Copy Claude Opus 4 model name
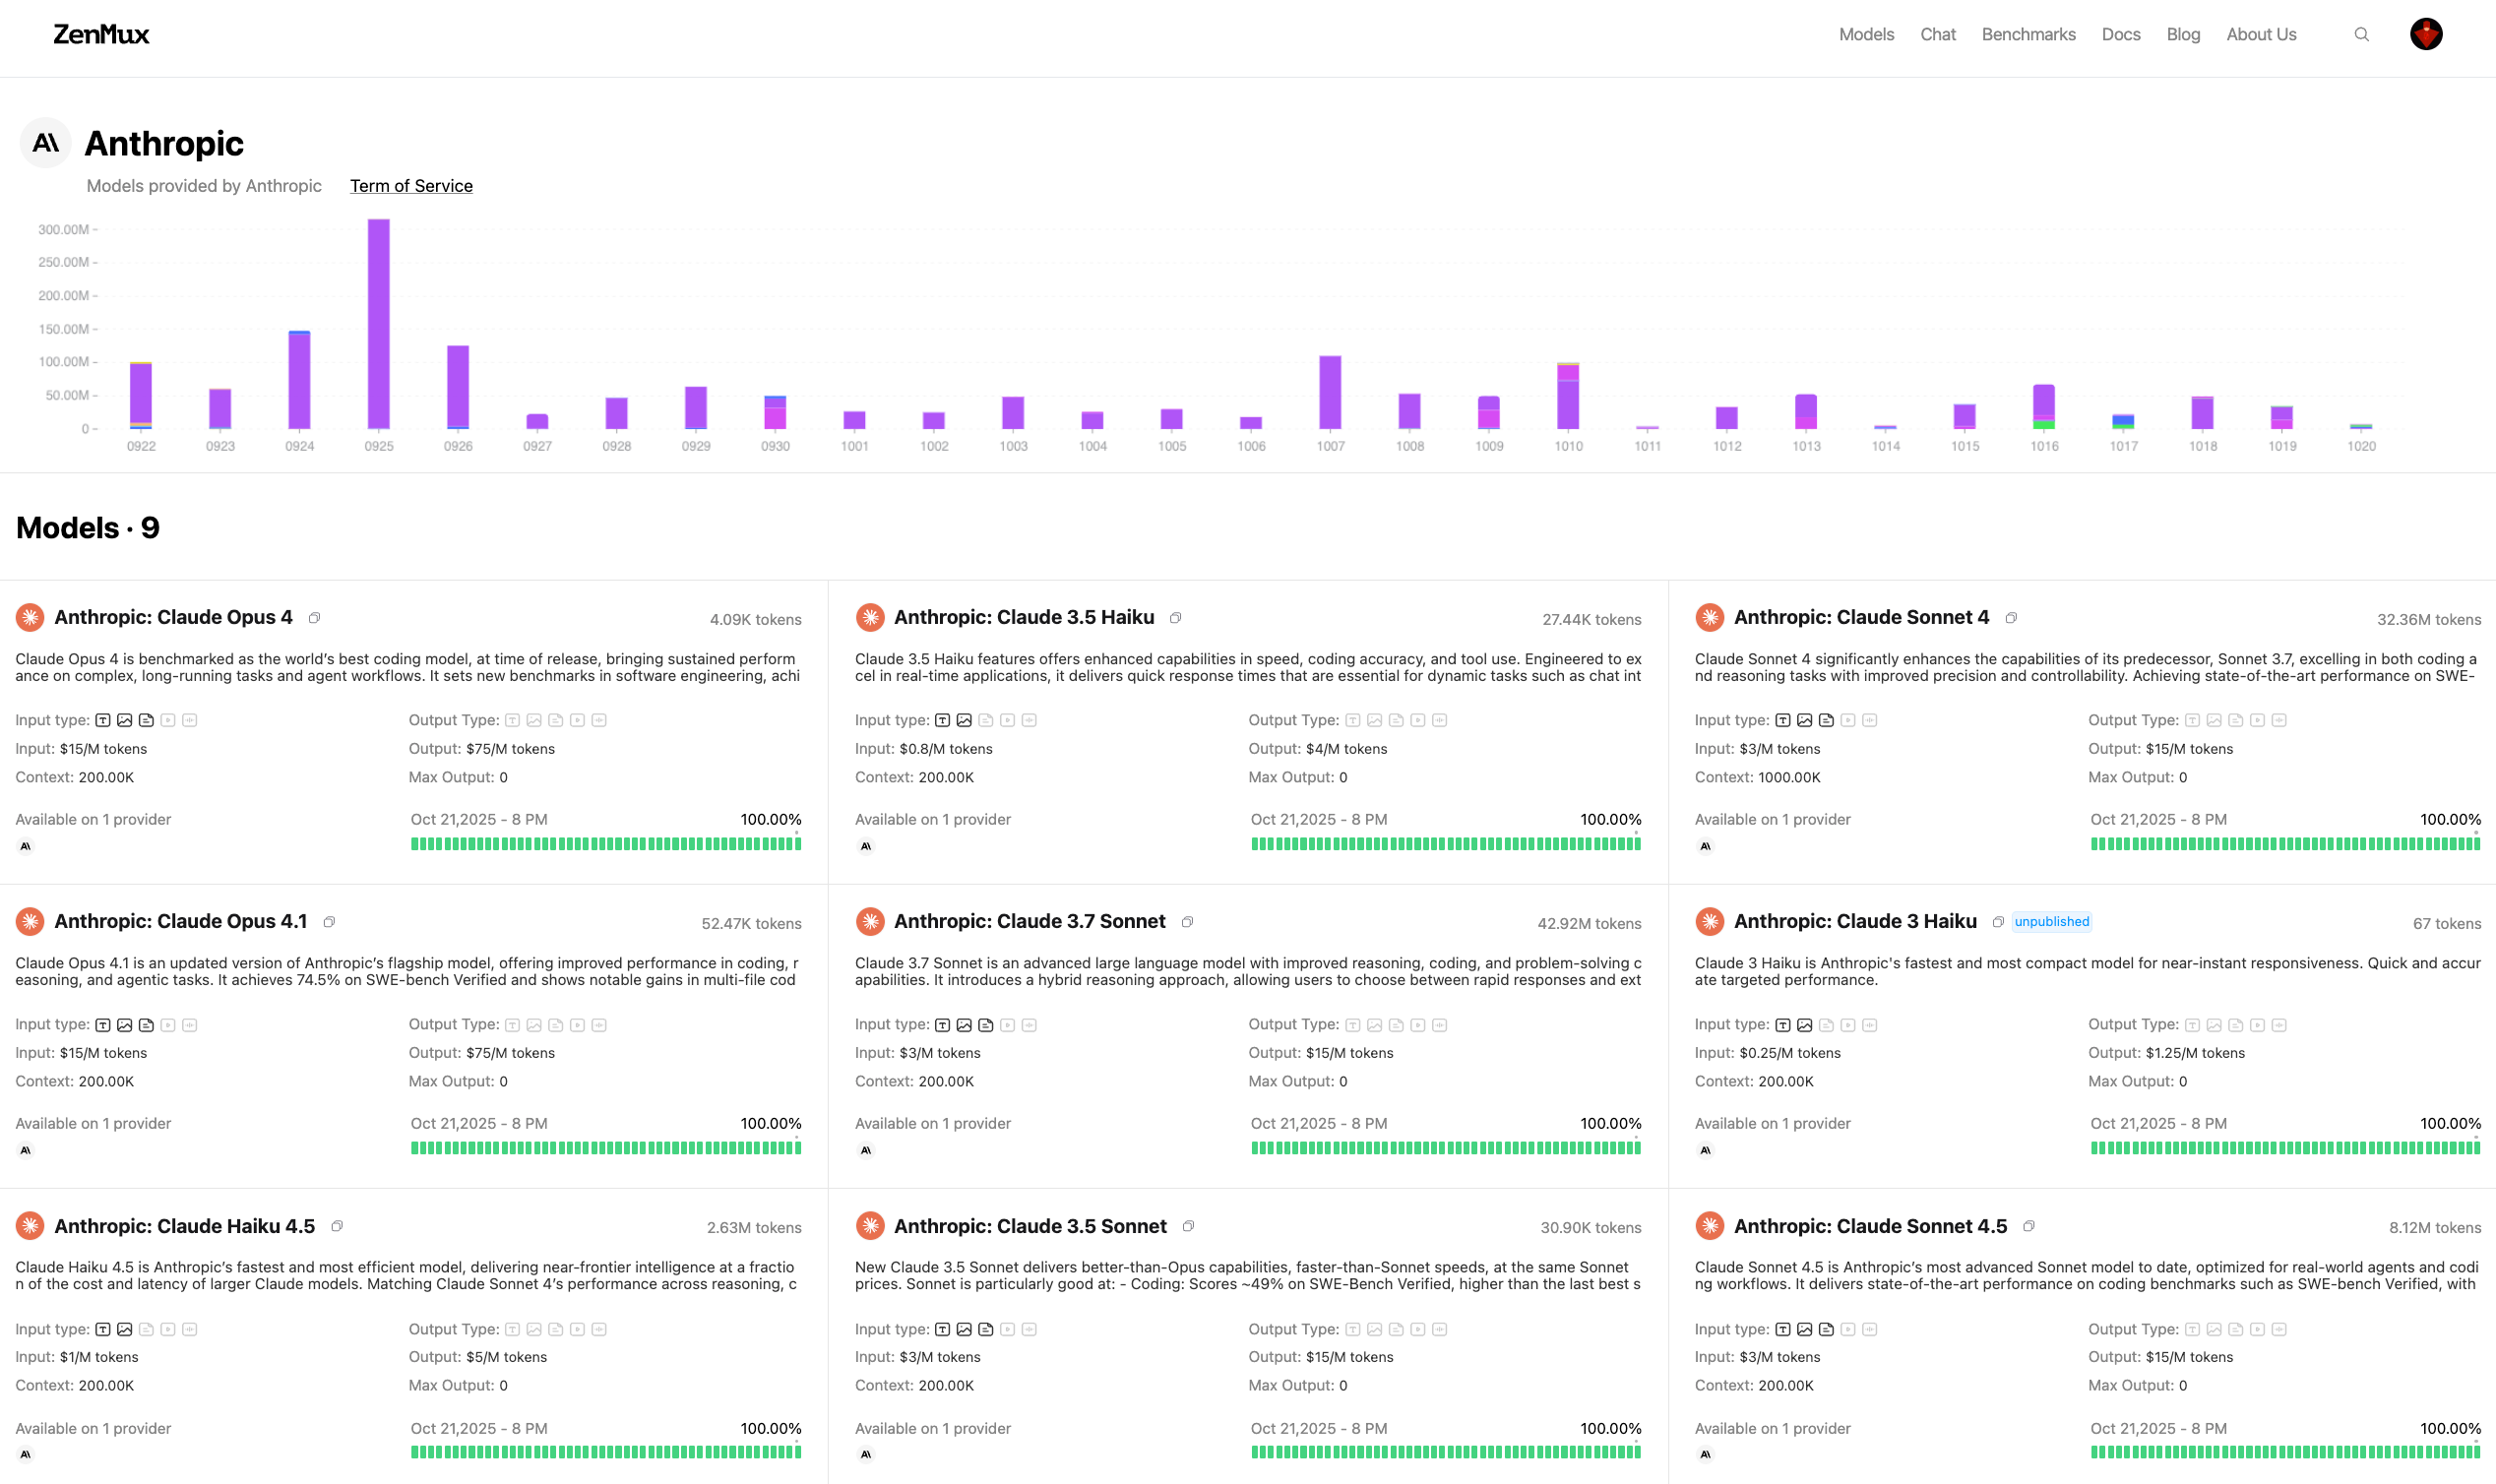The height and width of the screenshot is (1484, 2496). 314,618
